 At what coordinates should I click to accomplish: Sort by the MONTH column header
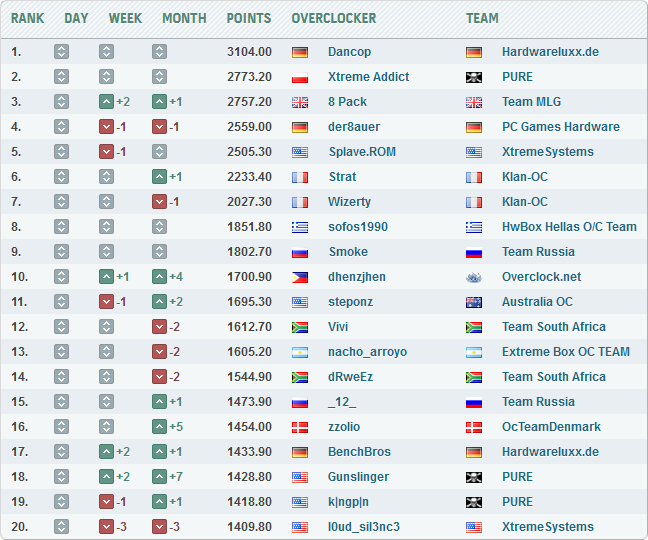184,18
